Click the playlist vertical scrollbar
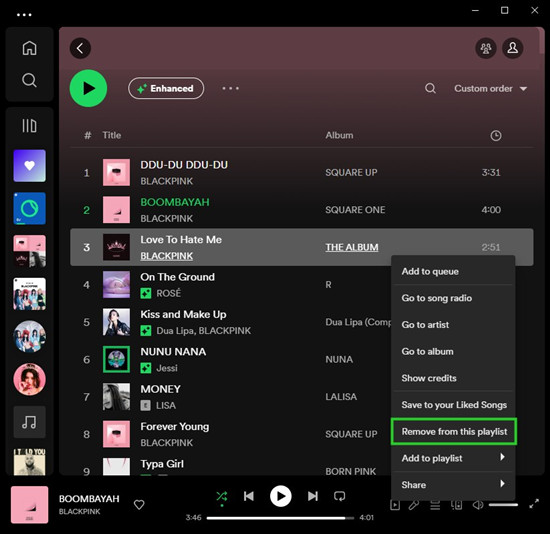 (x=542, y=40)
